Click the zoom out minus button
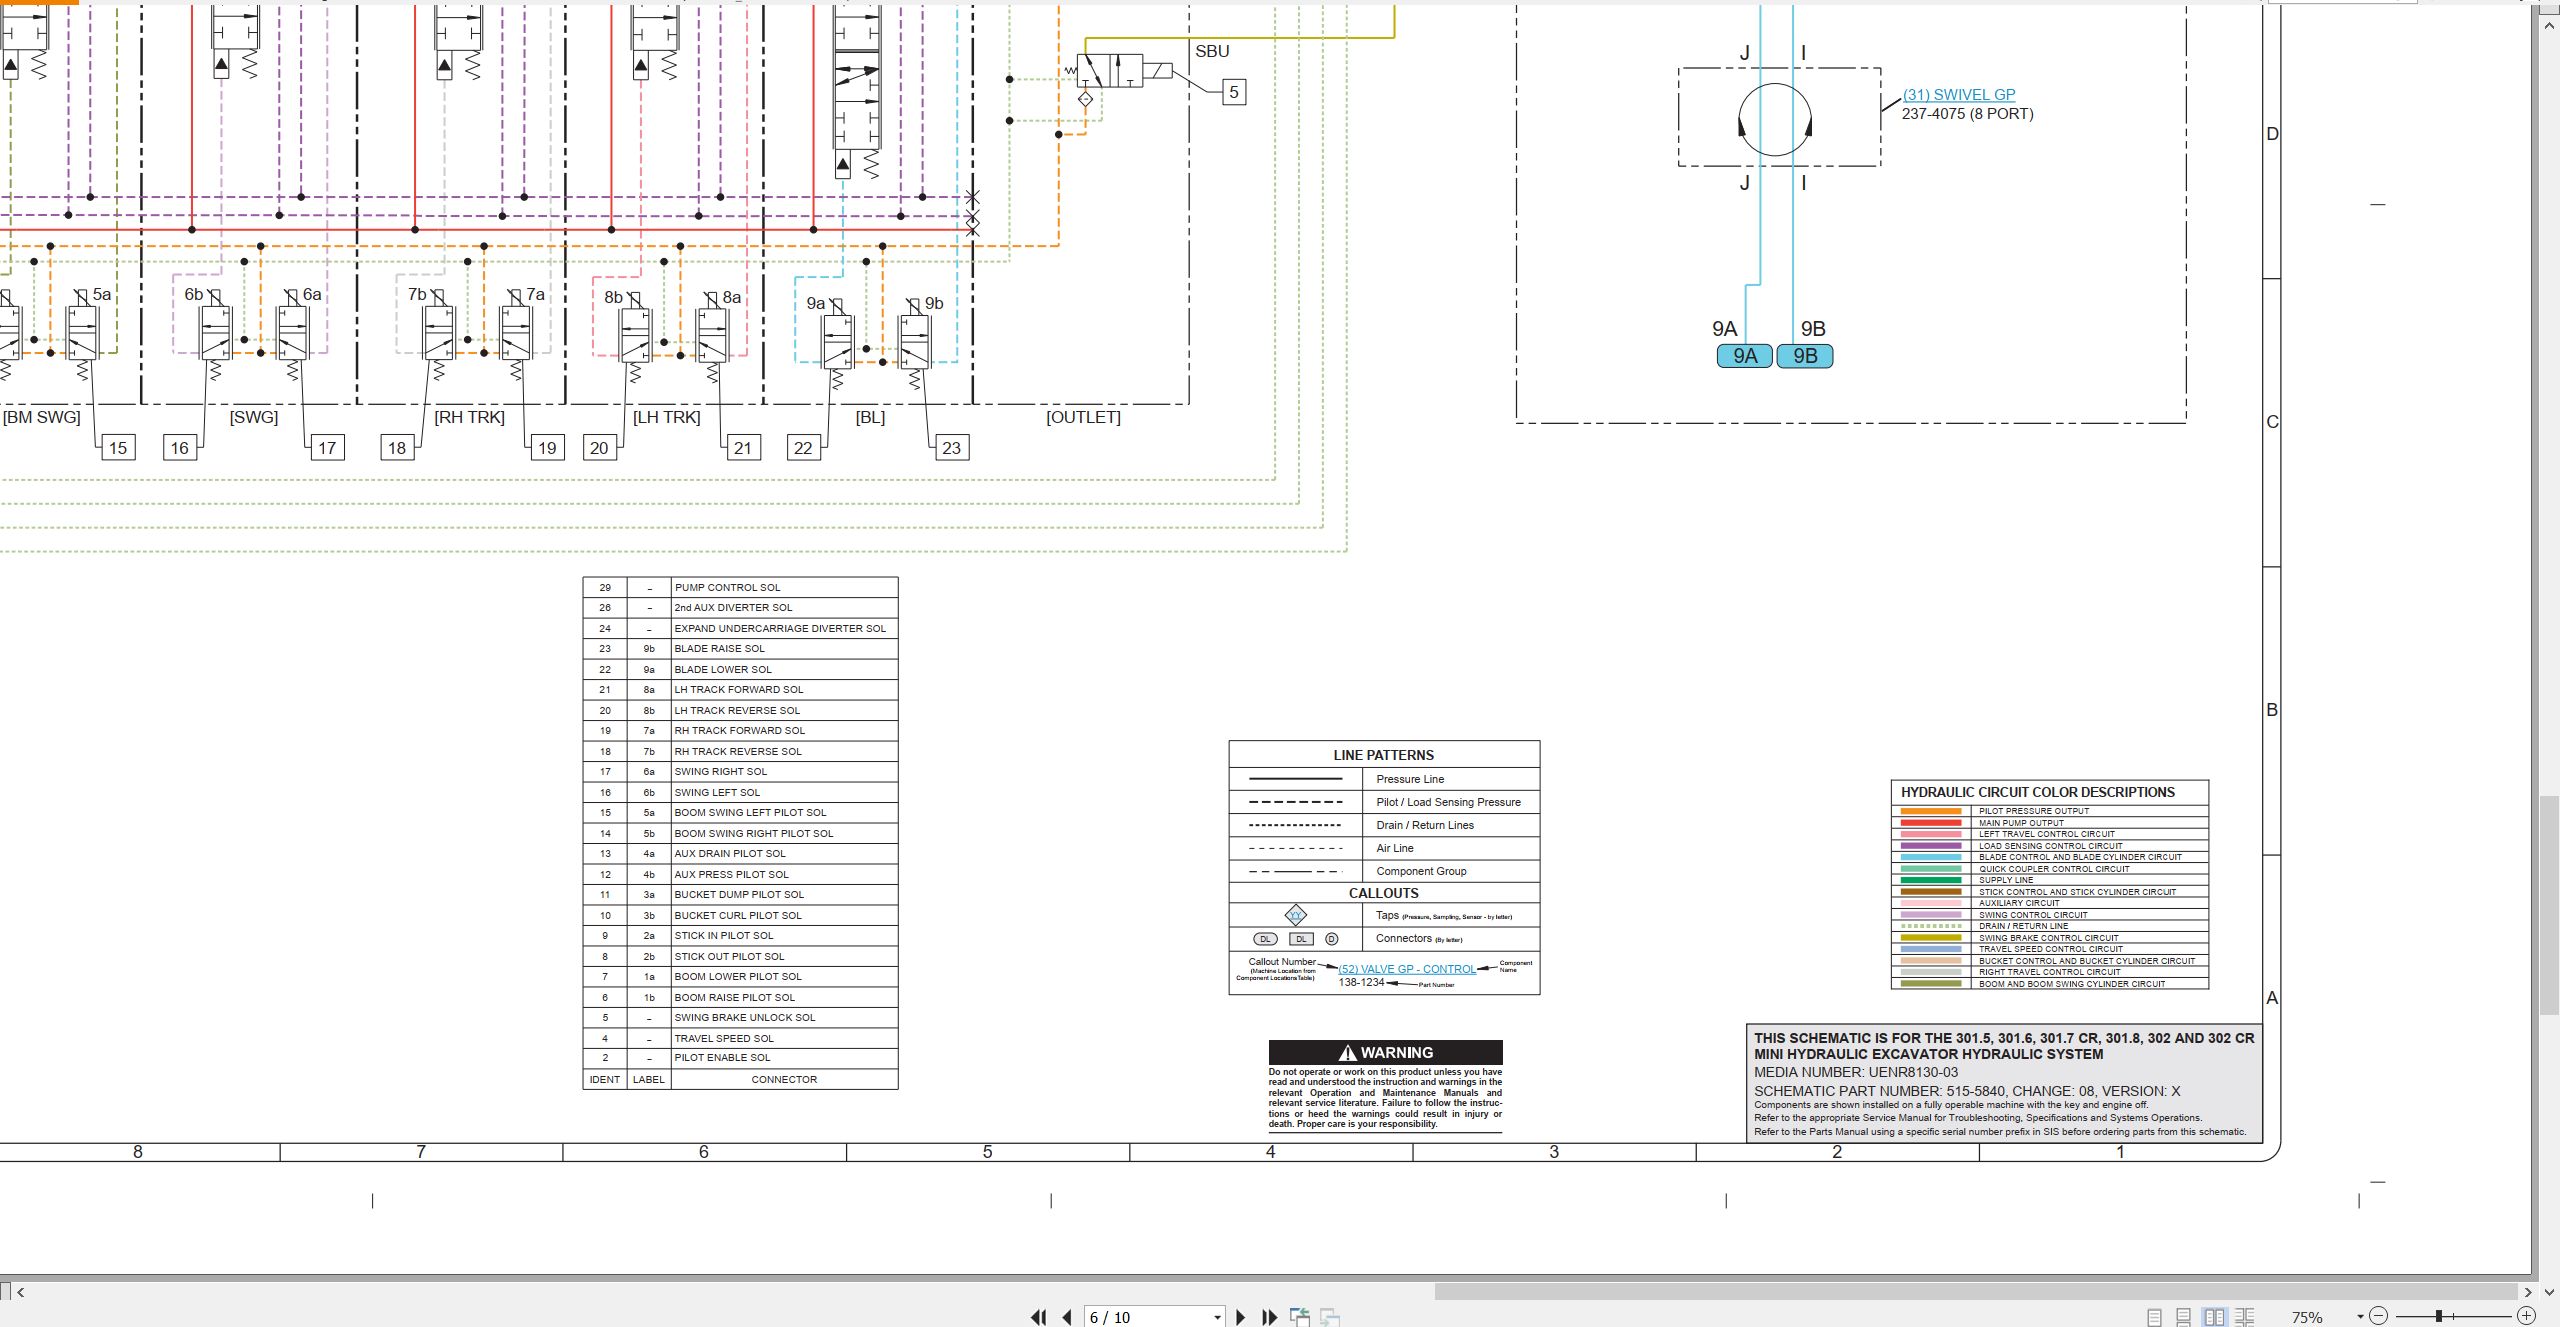Viewport: 2560px width, 1327px height. tap(2379, 1316)
